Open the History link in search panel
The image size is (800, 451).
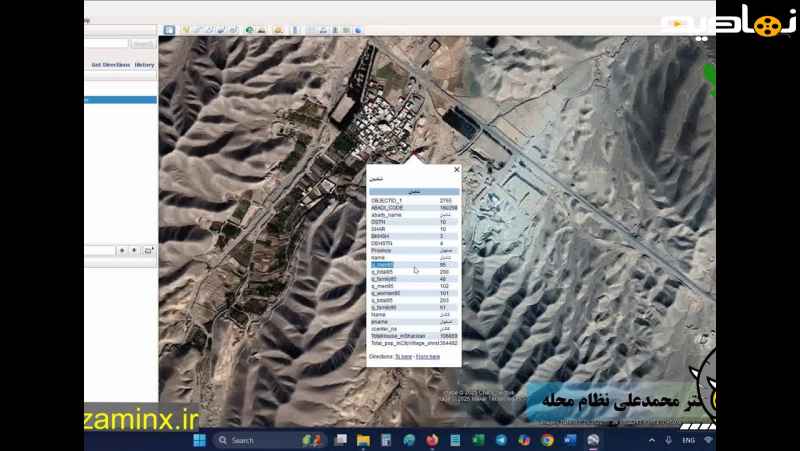(145, 65)
